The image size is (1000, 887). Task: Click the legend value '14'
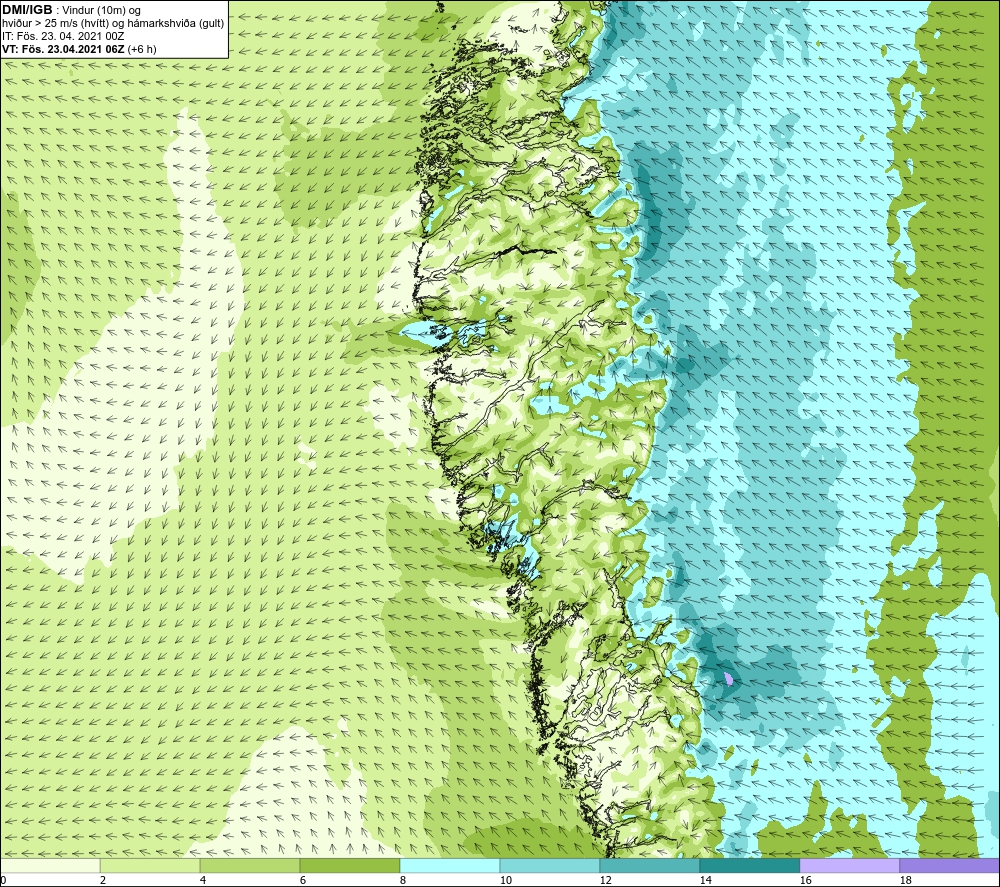(x=705, y=881)
